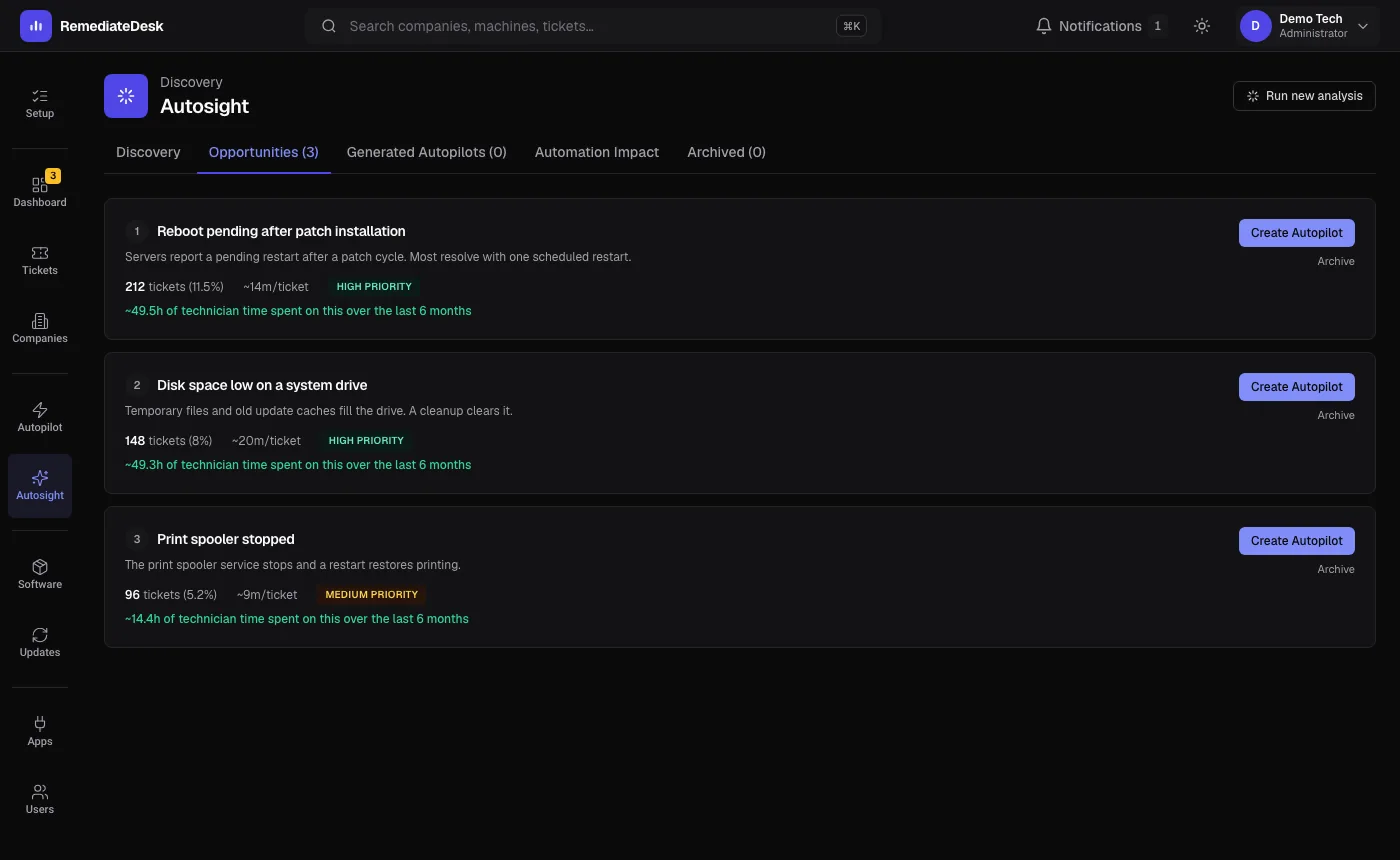Open Apps in the sidebar
The image size is (1400, 860).
pos(40,731)
